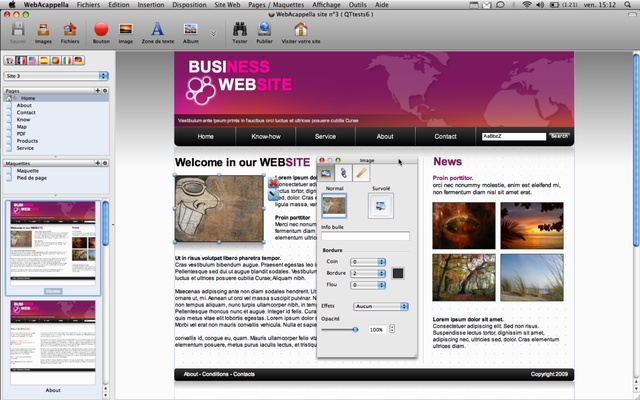Screen dimensions: 640x400
Task: Click the Tester binoculars icon
Action: pos(240,29)
